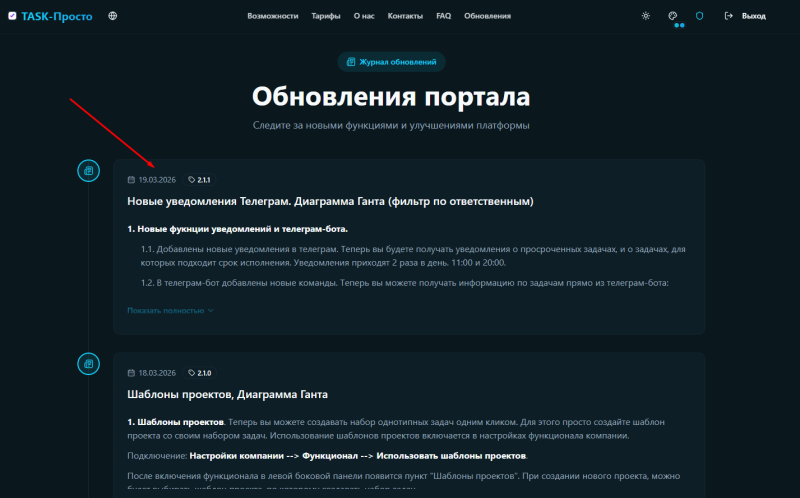Click the 2.1.0 version tag

tap(200, 373)
